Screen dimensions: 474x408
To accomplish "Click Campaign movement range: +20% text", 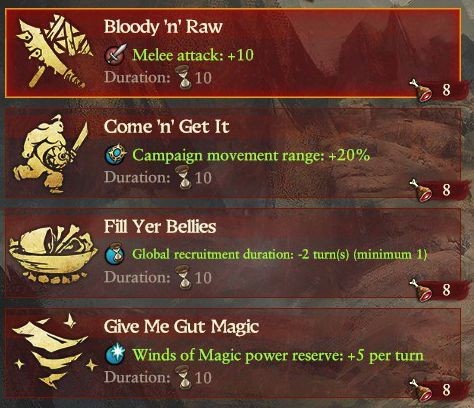I will point(251,155).
